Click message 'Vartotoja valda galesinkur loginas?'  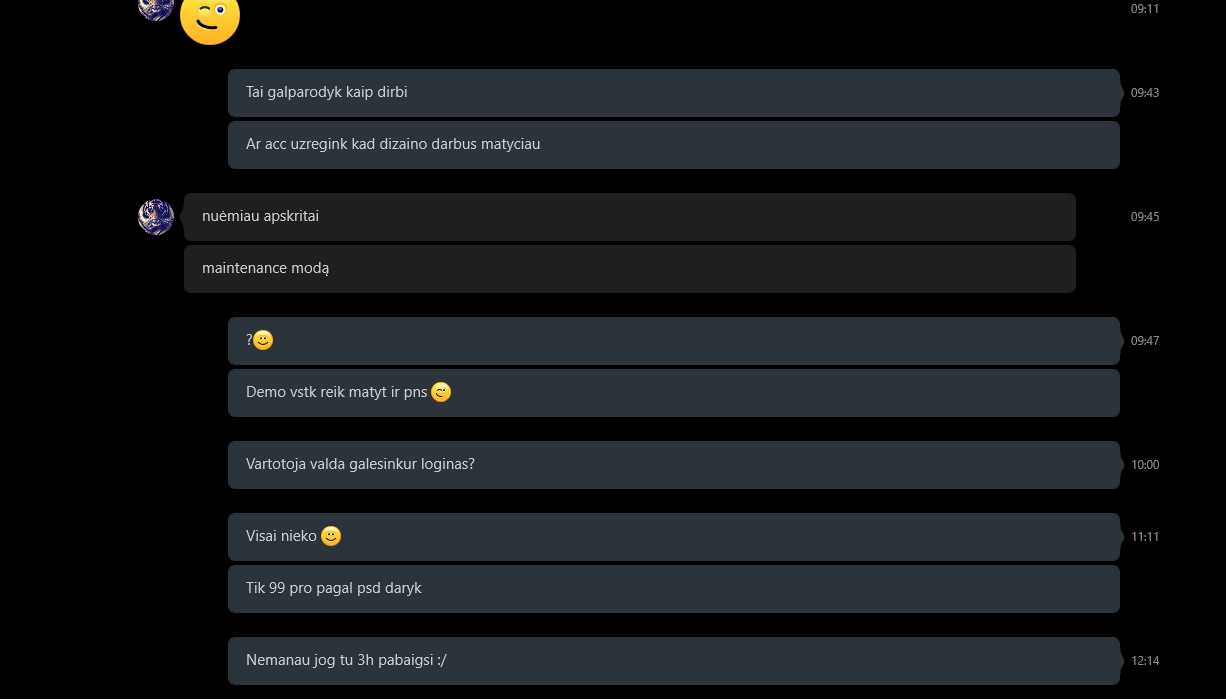[674, 465]
